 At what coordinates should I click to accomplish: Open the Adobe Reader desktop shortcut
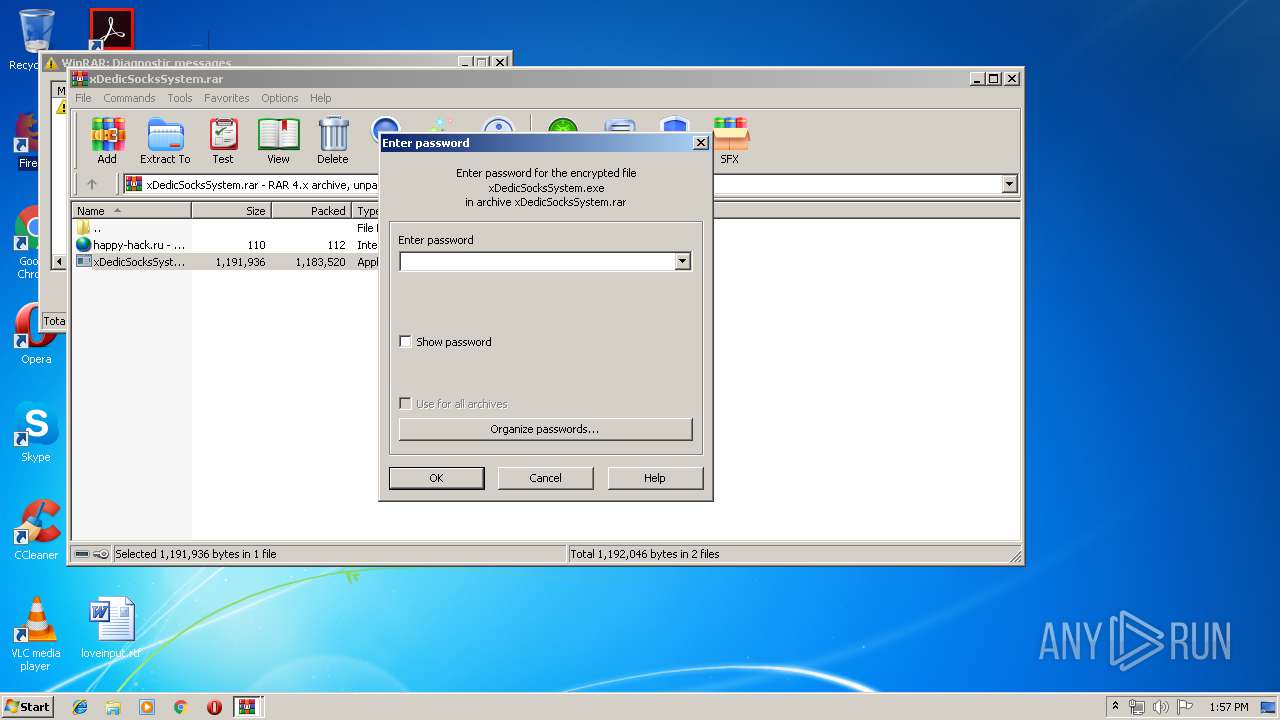tap(111, 30)
